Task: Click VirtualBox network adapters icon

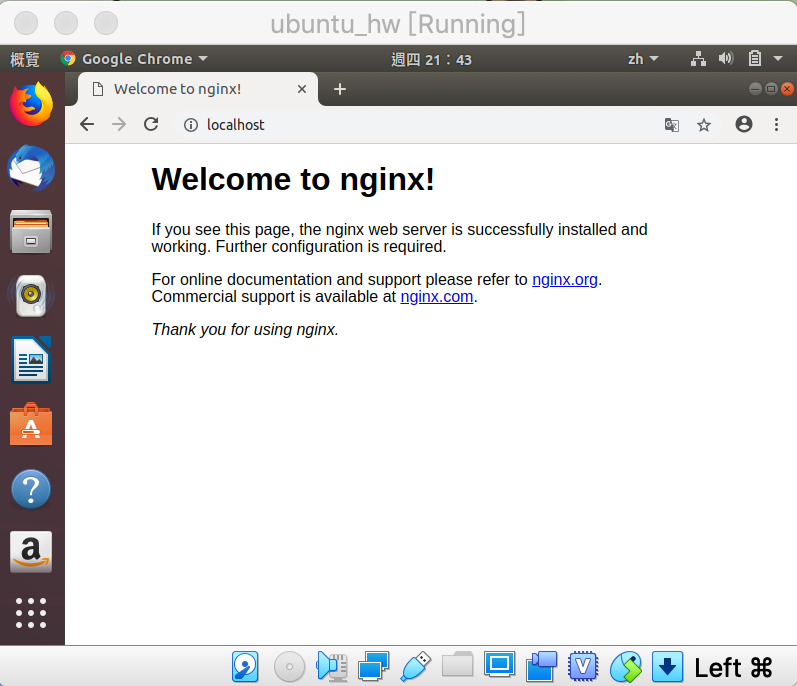Action: [x=373, y=666]
